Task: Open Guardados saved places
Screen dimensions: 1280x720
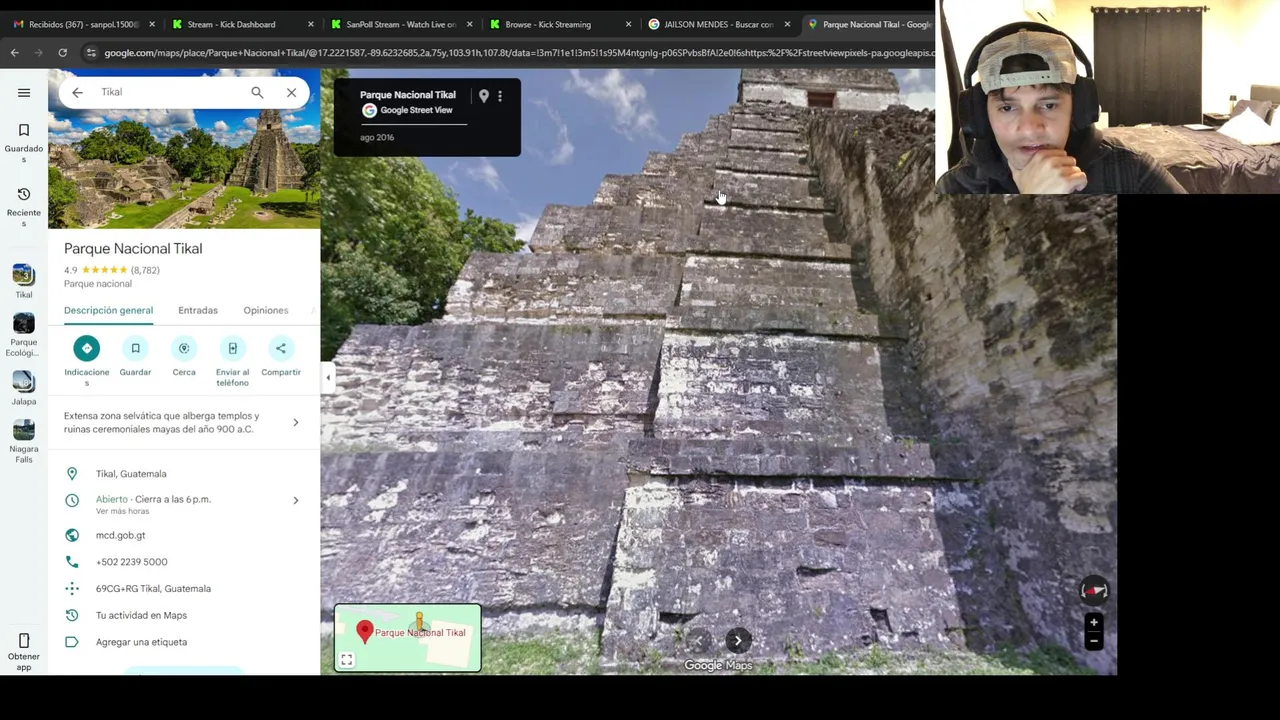Action: (24, 142)
